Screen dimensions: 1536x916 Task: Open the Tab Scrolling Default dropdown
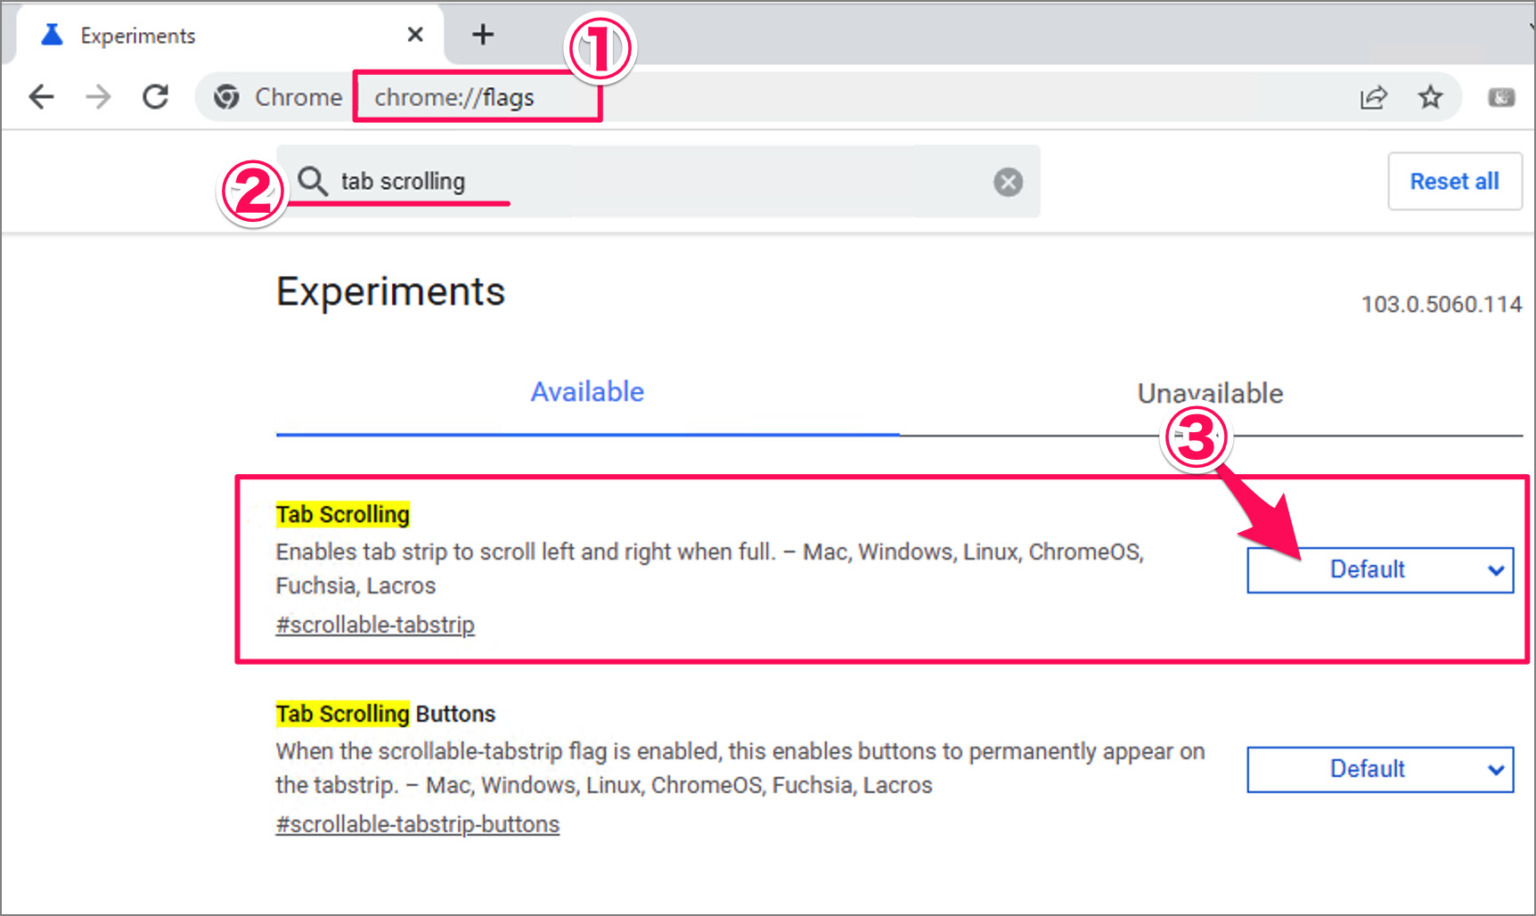[1380, 570]
